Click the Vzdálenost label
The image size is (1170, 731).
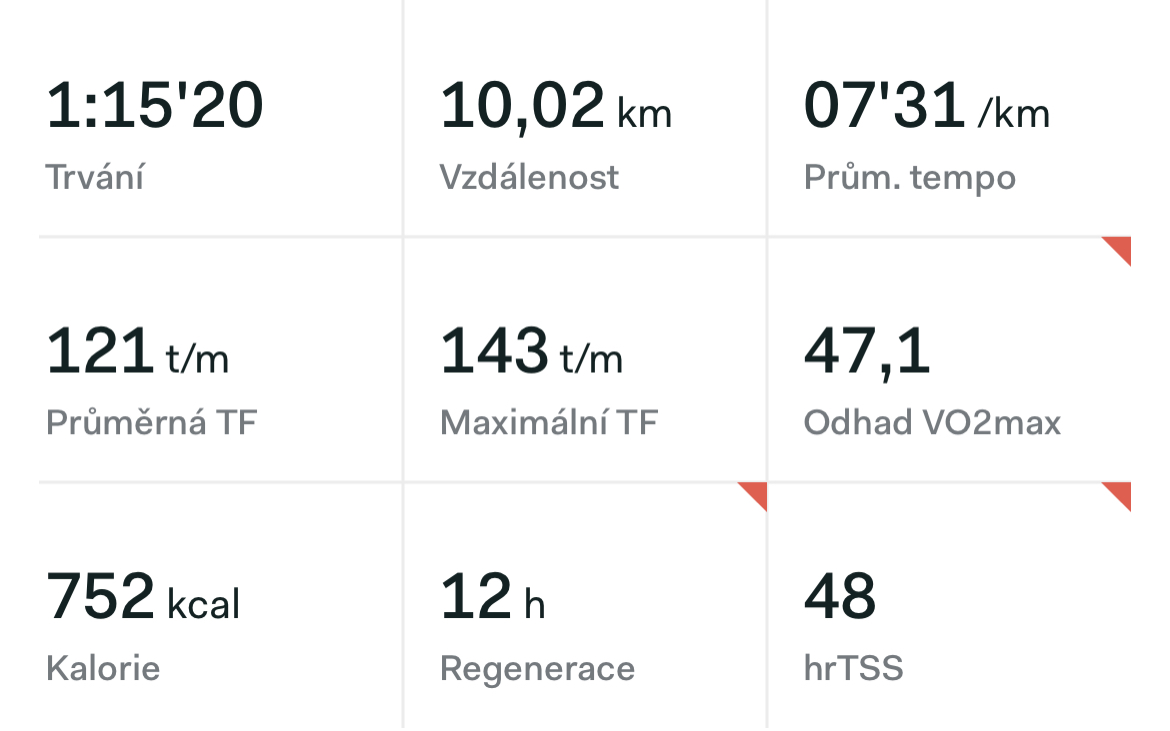529,178
